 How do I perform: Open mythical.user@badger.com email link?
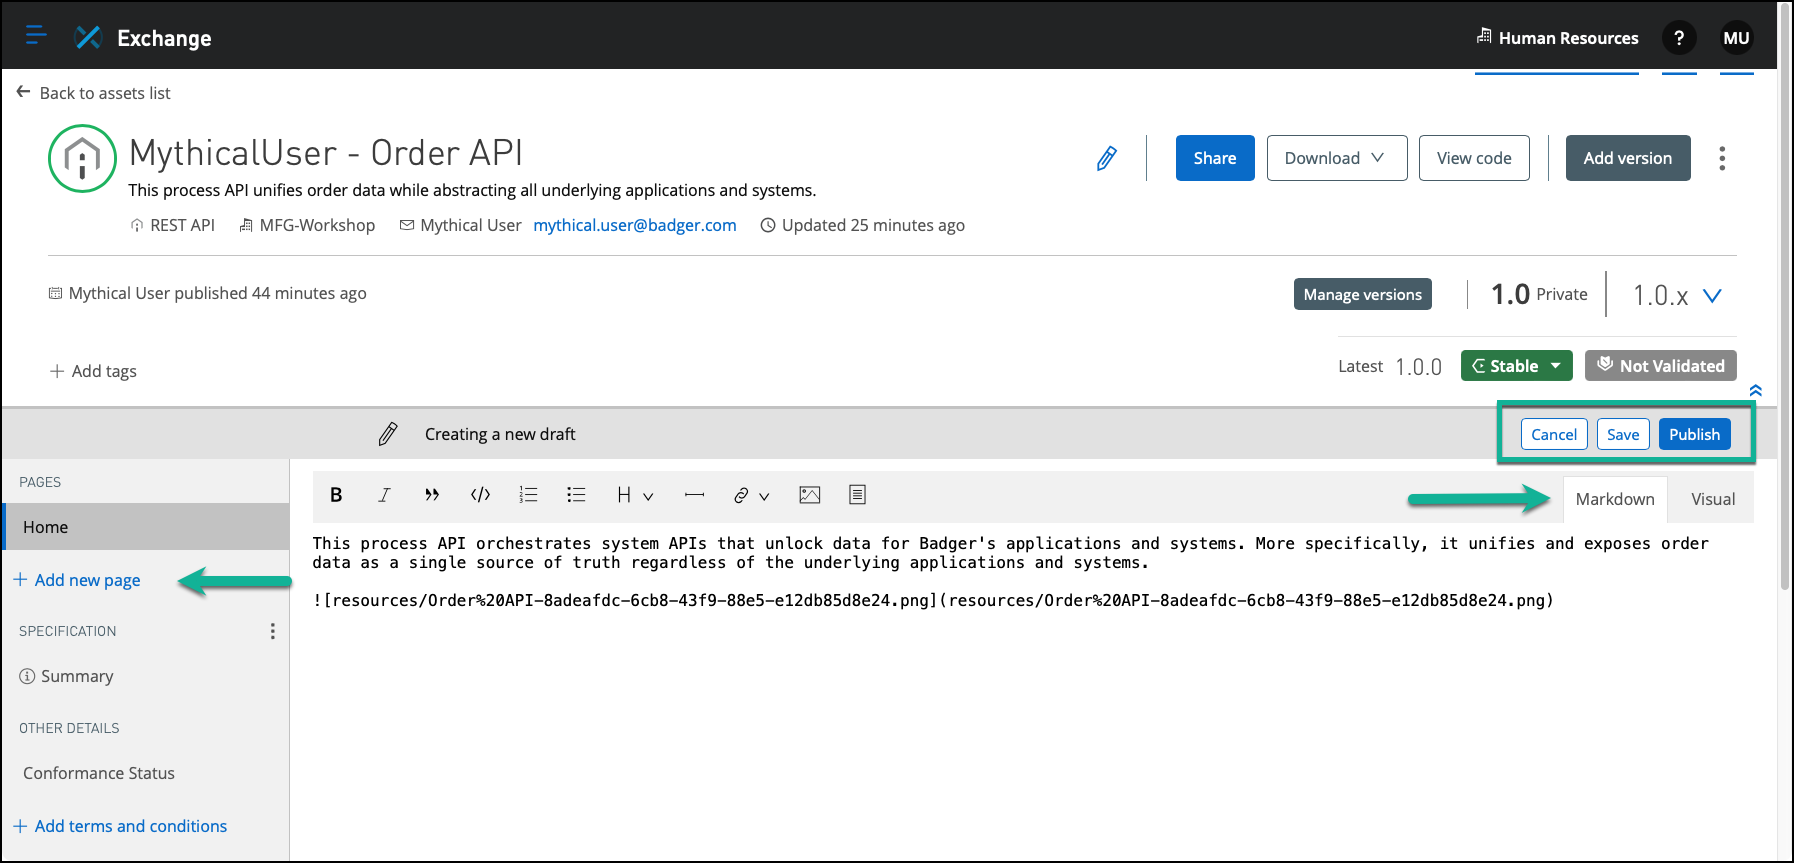pos(635,225)
